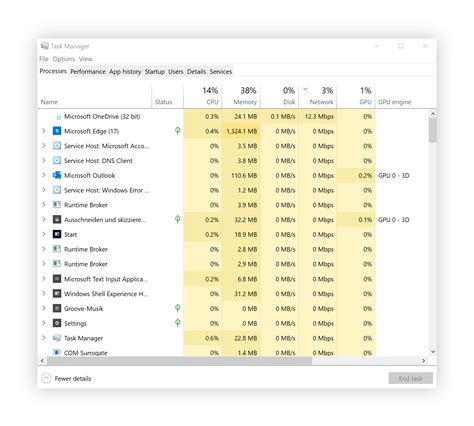Viewport: 474px width, 426px height.
Task: Click the Service Host: DNS Client icon
Action: (x=57, y=160)
